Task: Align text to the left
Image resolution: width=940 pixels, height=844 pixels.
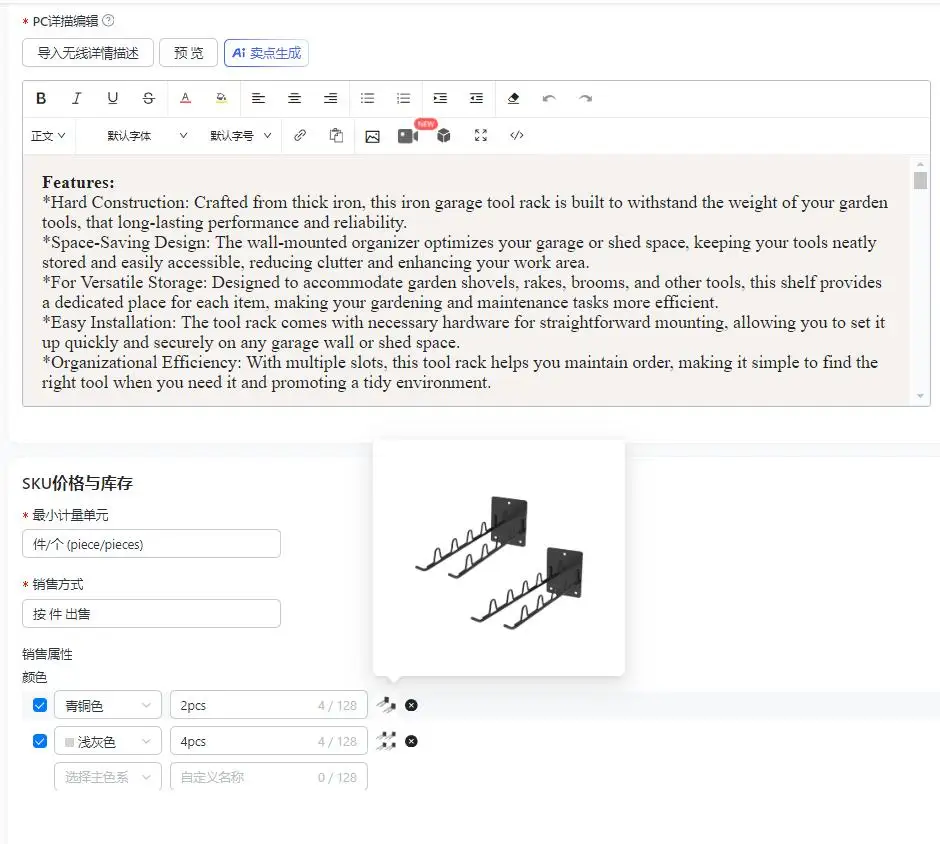Action: tap(258, 98)
